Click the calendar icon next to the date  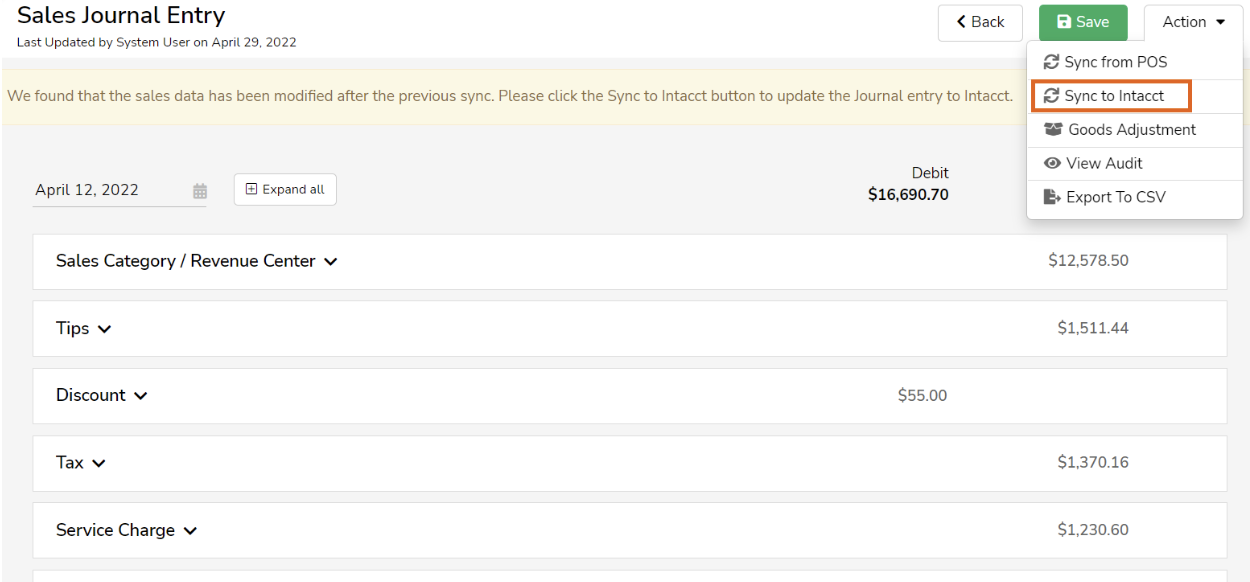coord(199,190)
